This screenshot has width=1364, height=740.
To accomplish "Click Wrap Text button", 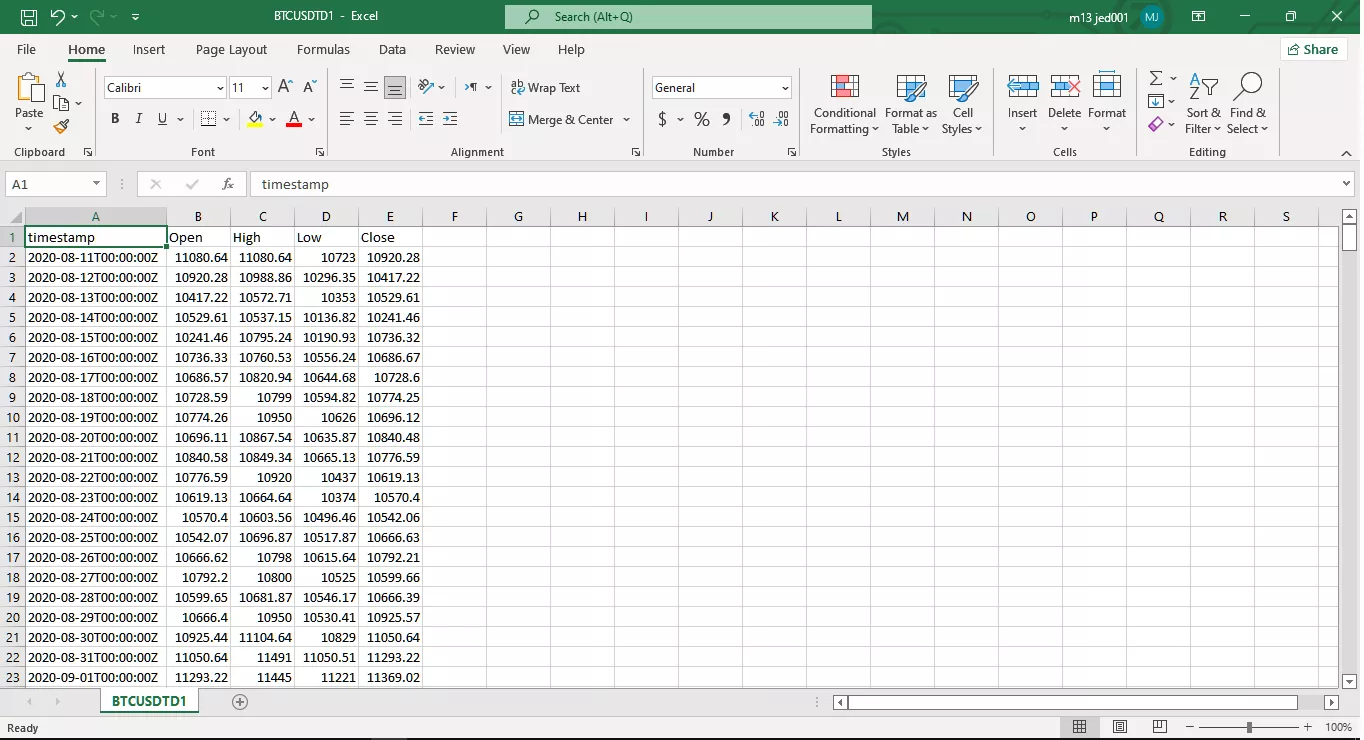I will click(x=545, y=87).
